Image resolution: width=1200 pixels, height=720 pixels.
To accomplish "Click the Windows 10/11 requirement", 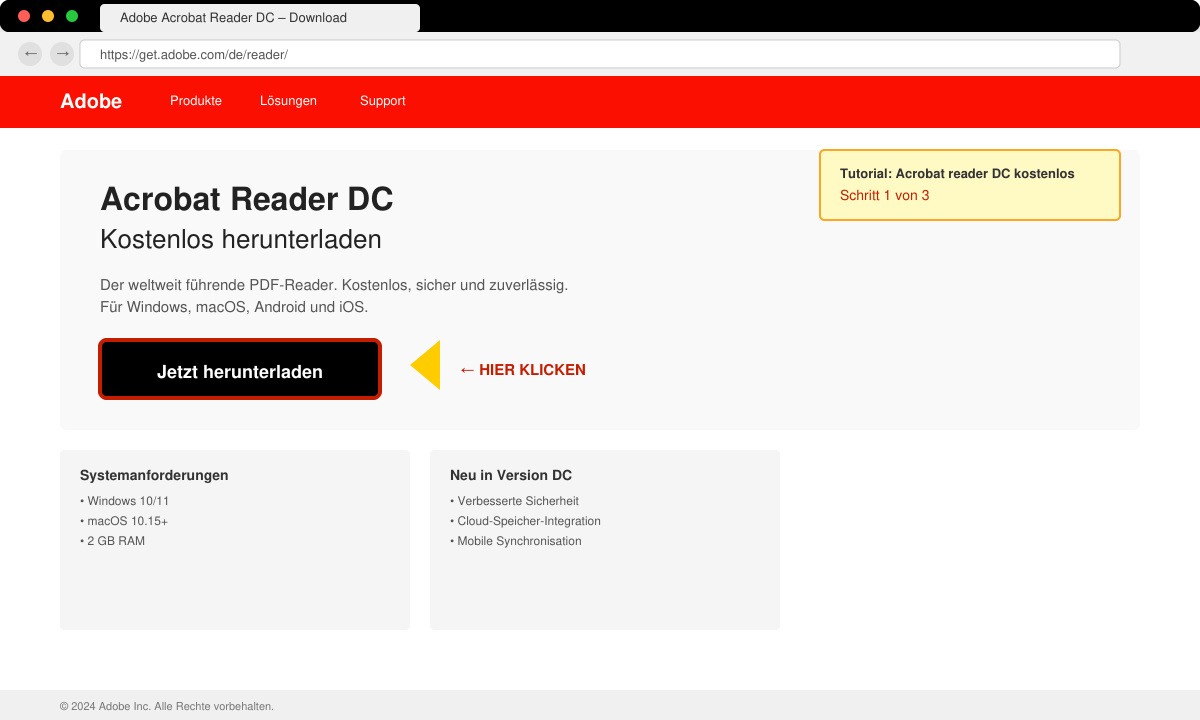I will tap(125, 501).
